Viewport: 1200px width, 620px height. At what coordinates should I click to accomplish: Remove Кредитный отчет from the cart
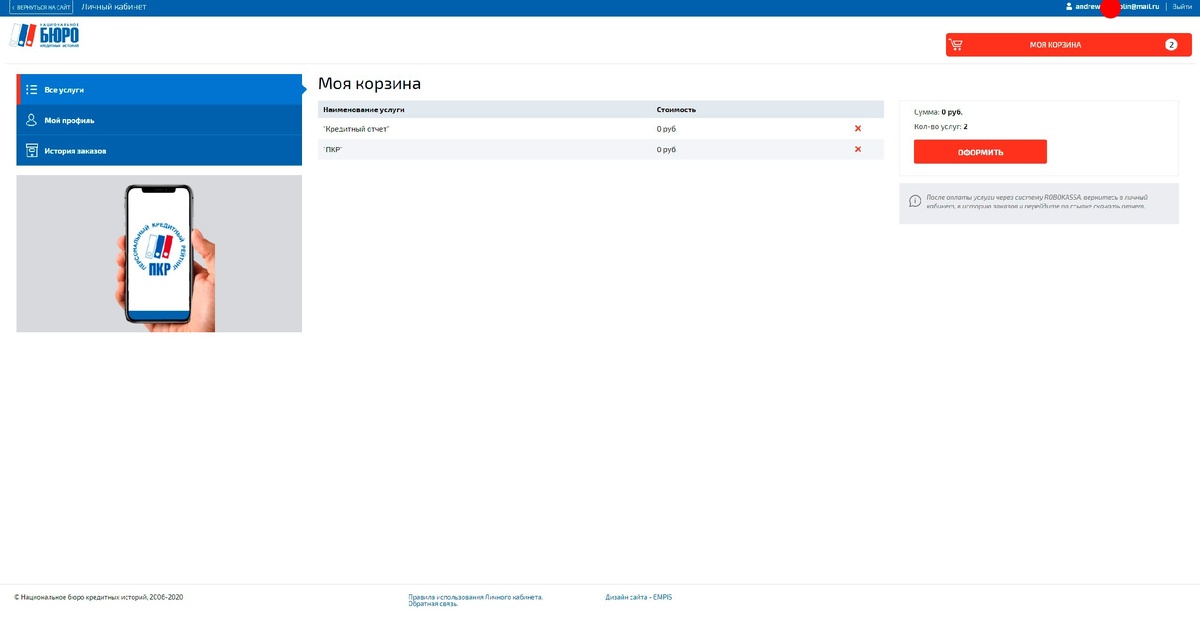858,129
